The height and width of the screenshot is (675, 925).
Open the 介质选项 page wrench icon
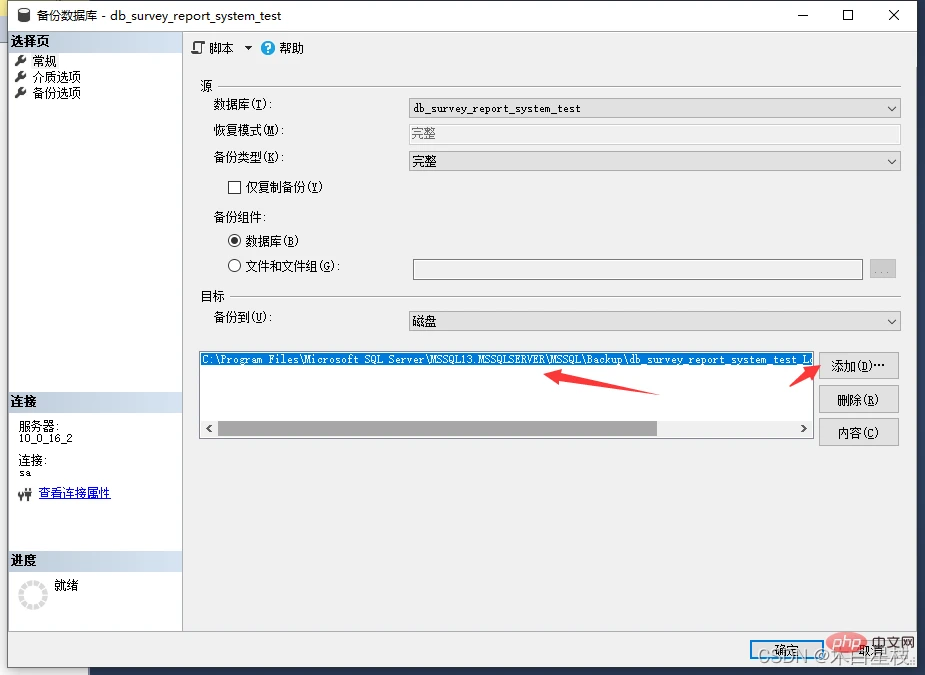(x=21, y=77)
